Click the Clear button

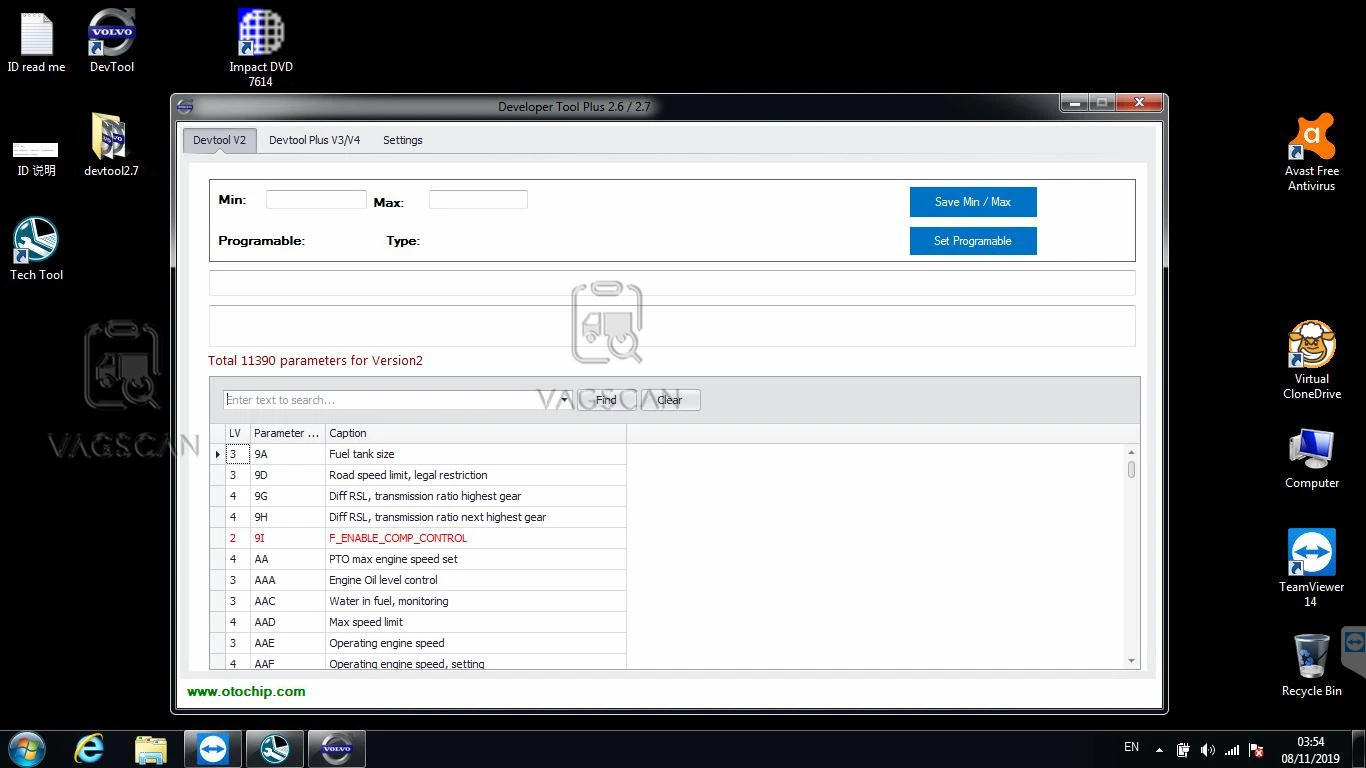[x=669, y=400]
